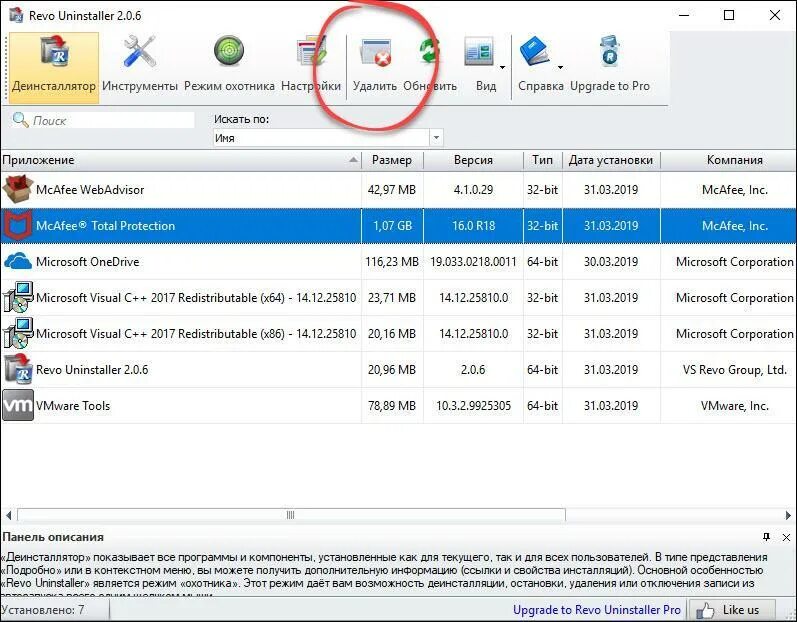Click the VMware Tools vm icon

(18, 405)
